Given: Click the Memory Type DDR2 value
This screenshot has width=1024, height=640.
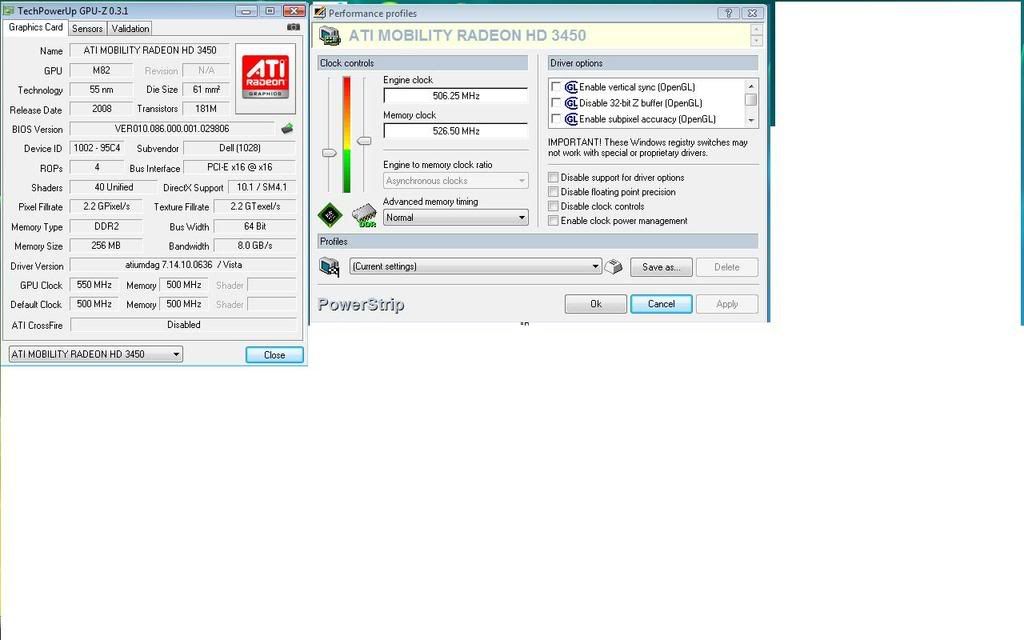Looking at the screenshot, I should coord(106,226).
